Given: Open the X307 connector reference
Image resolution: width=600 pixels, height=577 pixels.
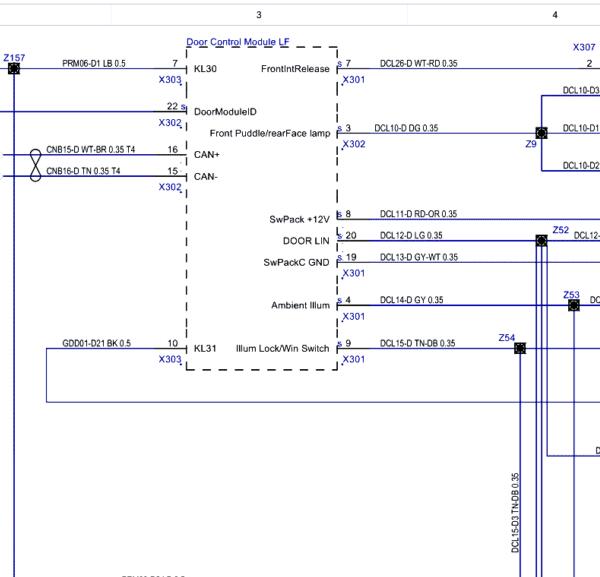Looking at the screenshot, I should tap(584, 47).
